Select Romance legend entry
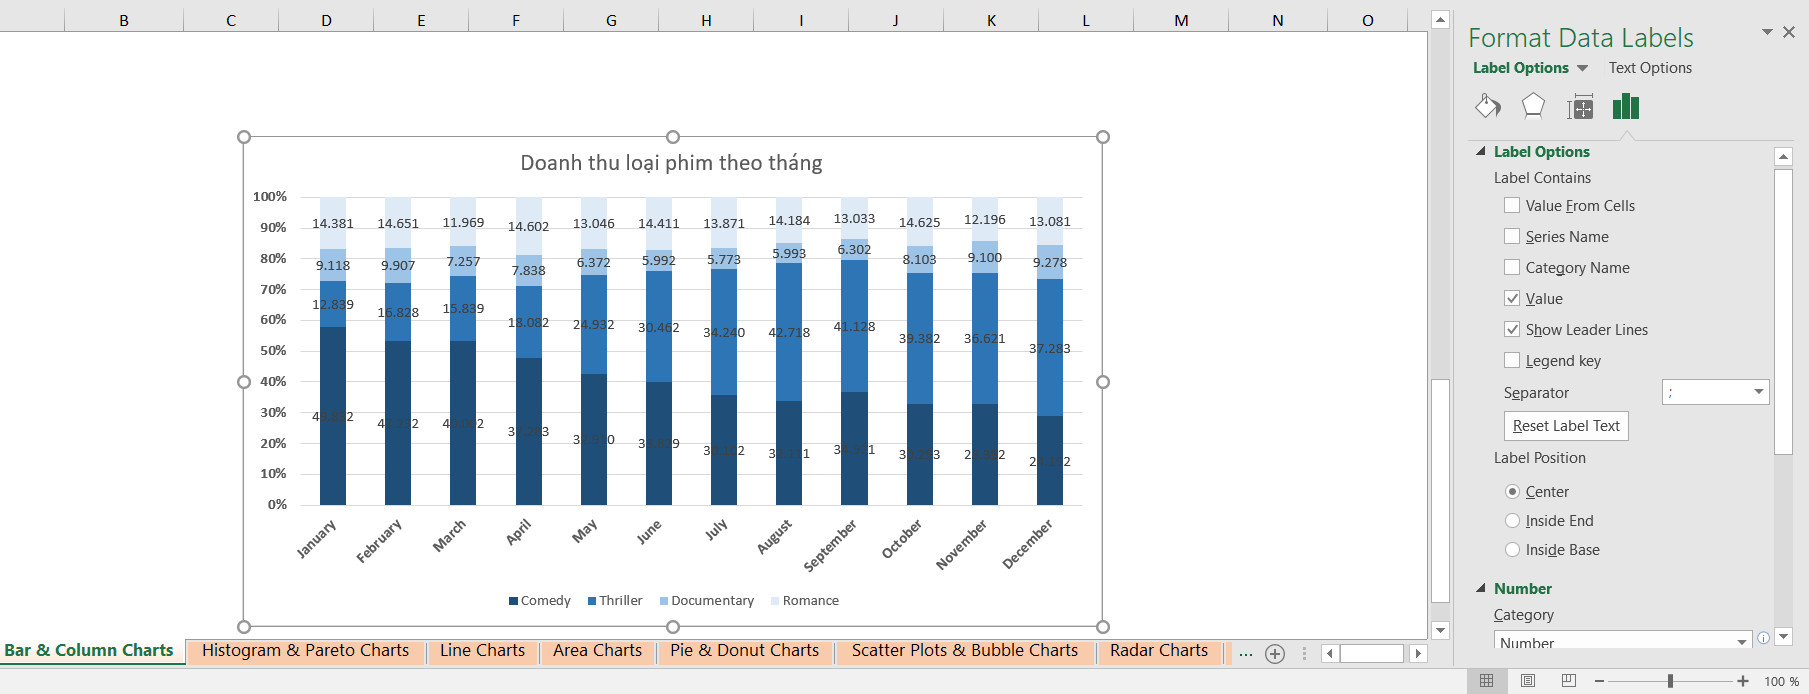Viewport: 1809px width, 694px height. pyautogui.click(x=805, y=600)
